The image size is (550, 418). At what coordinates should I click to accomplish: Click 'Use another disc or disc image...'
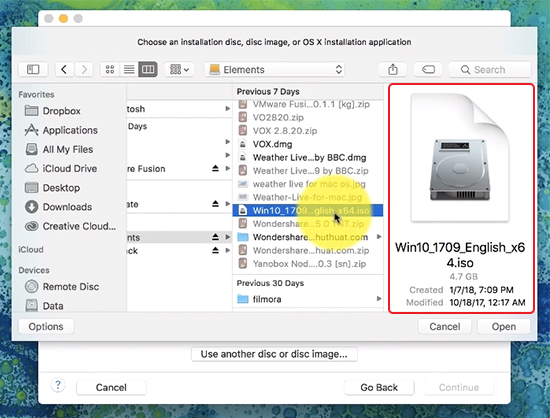[274, 354]
